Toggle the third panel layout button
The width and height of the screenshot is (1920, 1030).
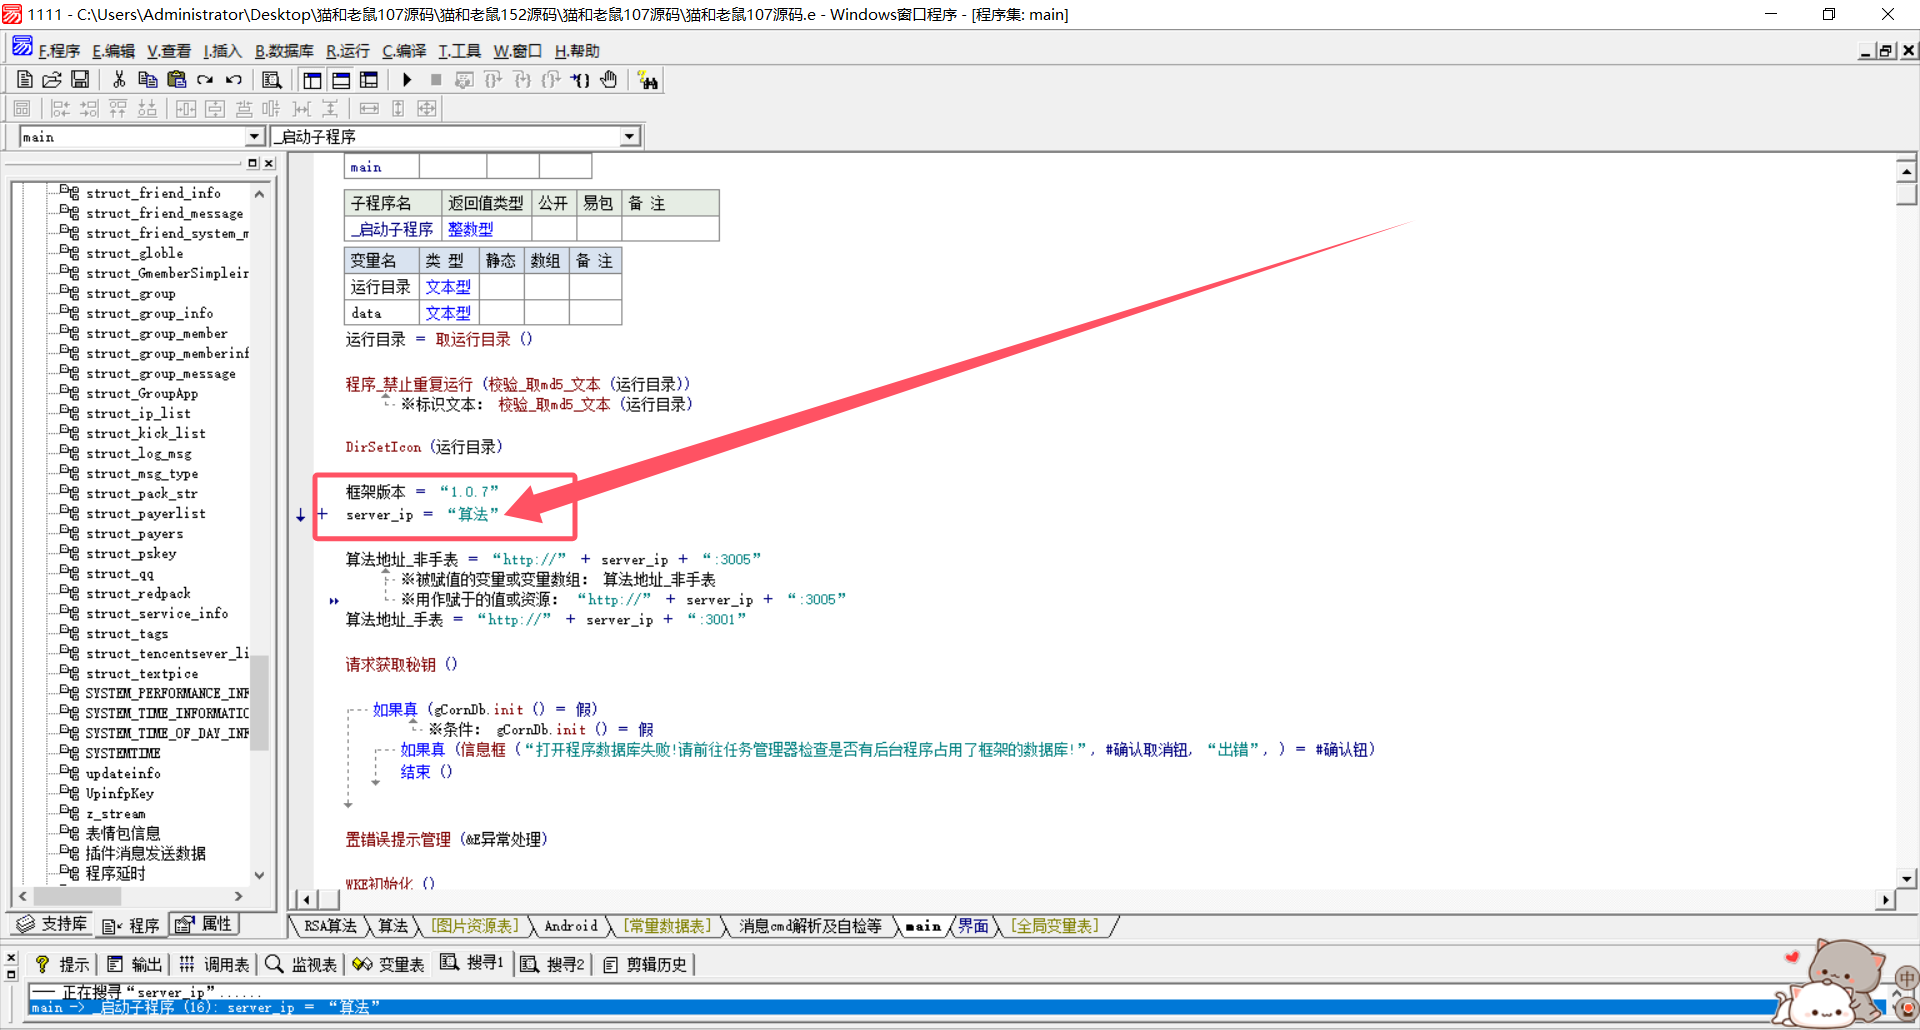pyautogui.click(x=369, y=80)
